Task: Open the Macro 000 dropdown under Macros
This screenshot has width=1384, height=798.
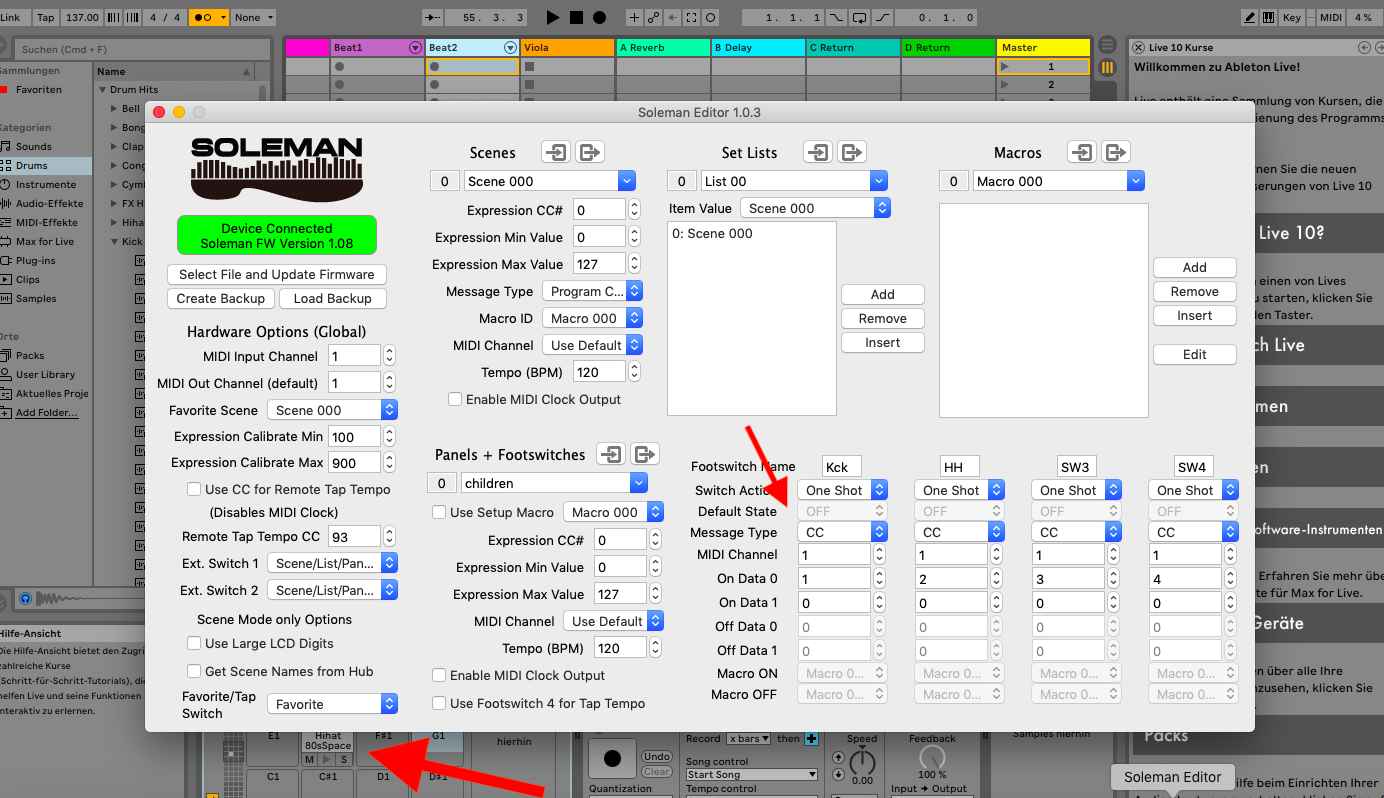Action: pyautogui.click(x=1058, y=181)
